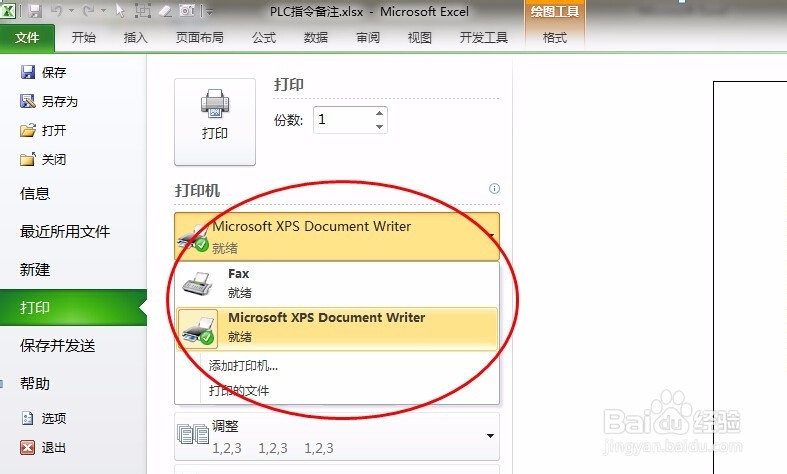Open the 新建 section

[x=35, y=270]
